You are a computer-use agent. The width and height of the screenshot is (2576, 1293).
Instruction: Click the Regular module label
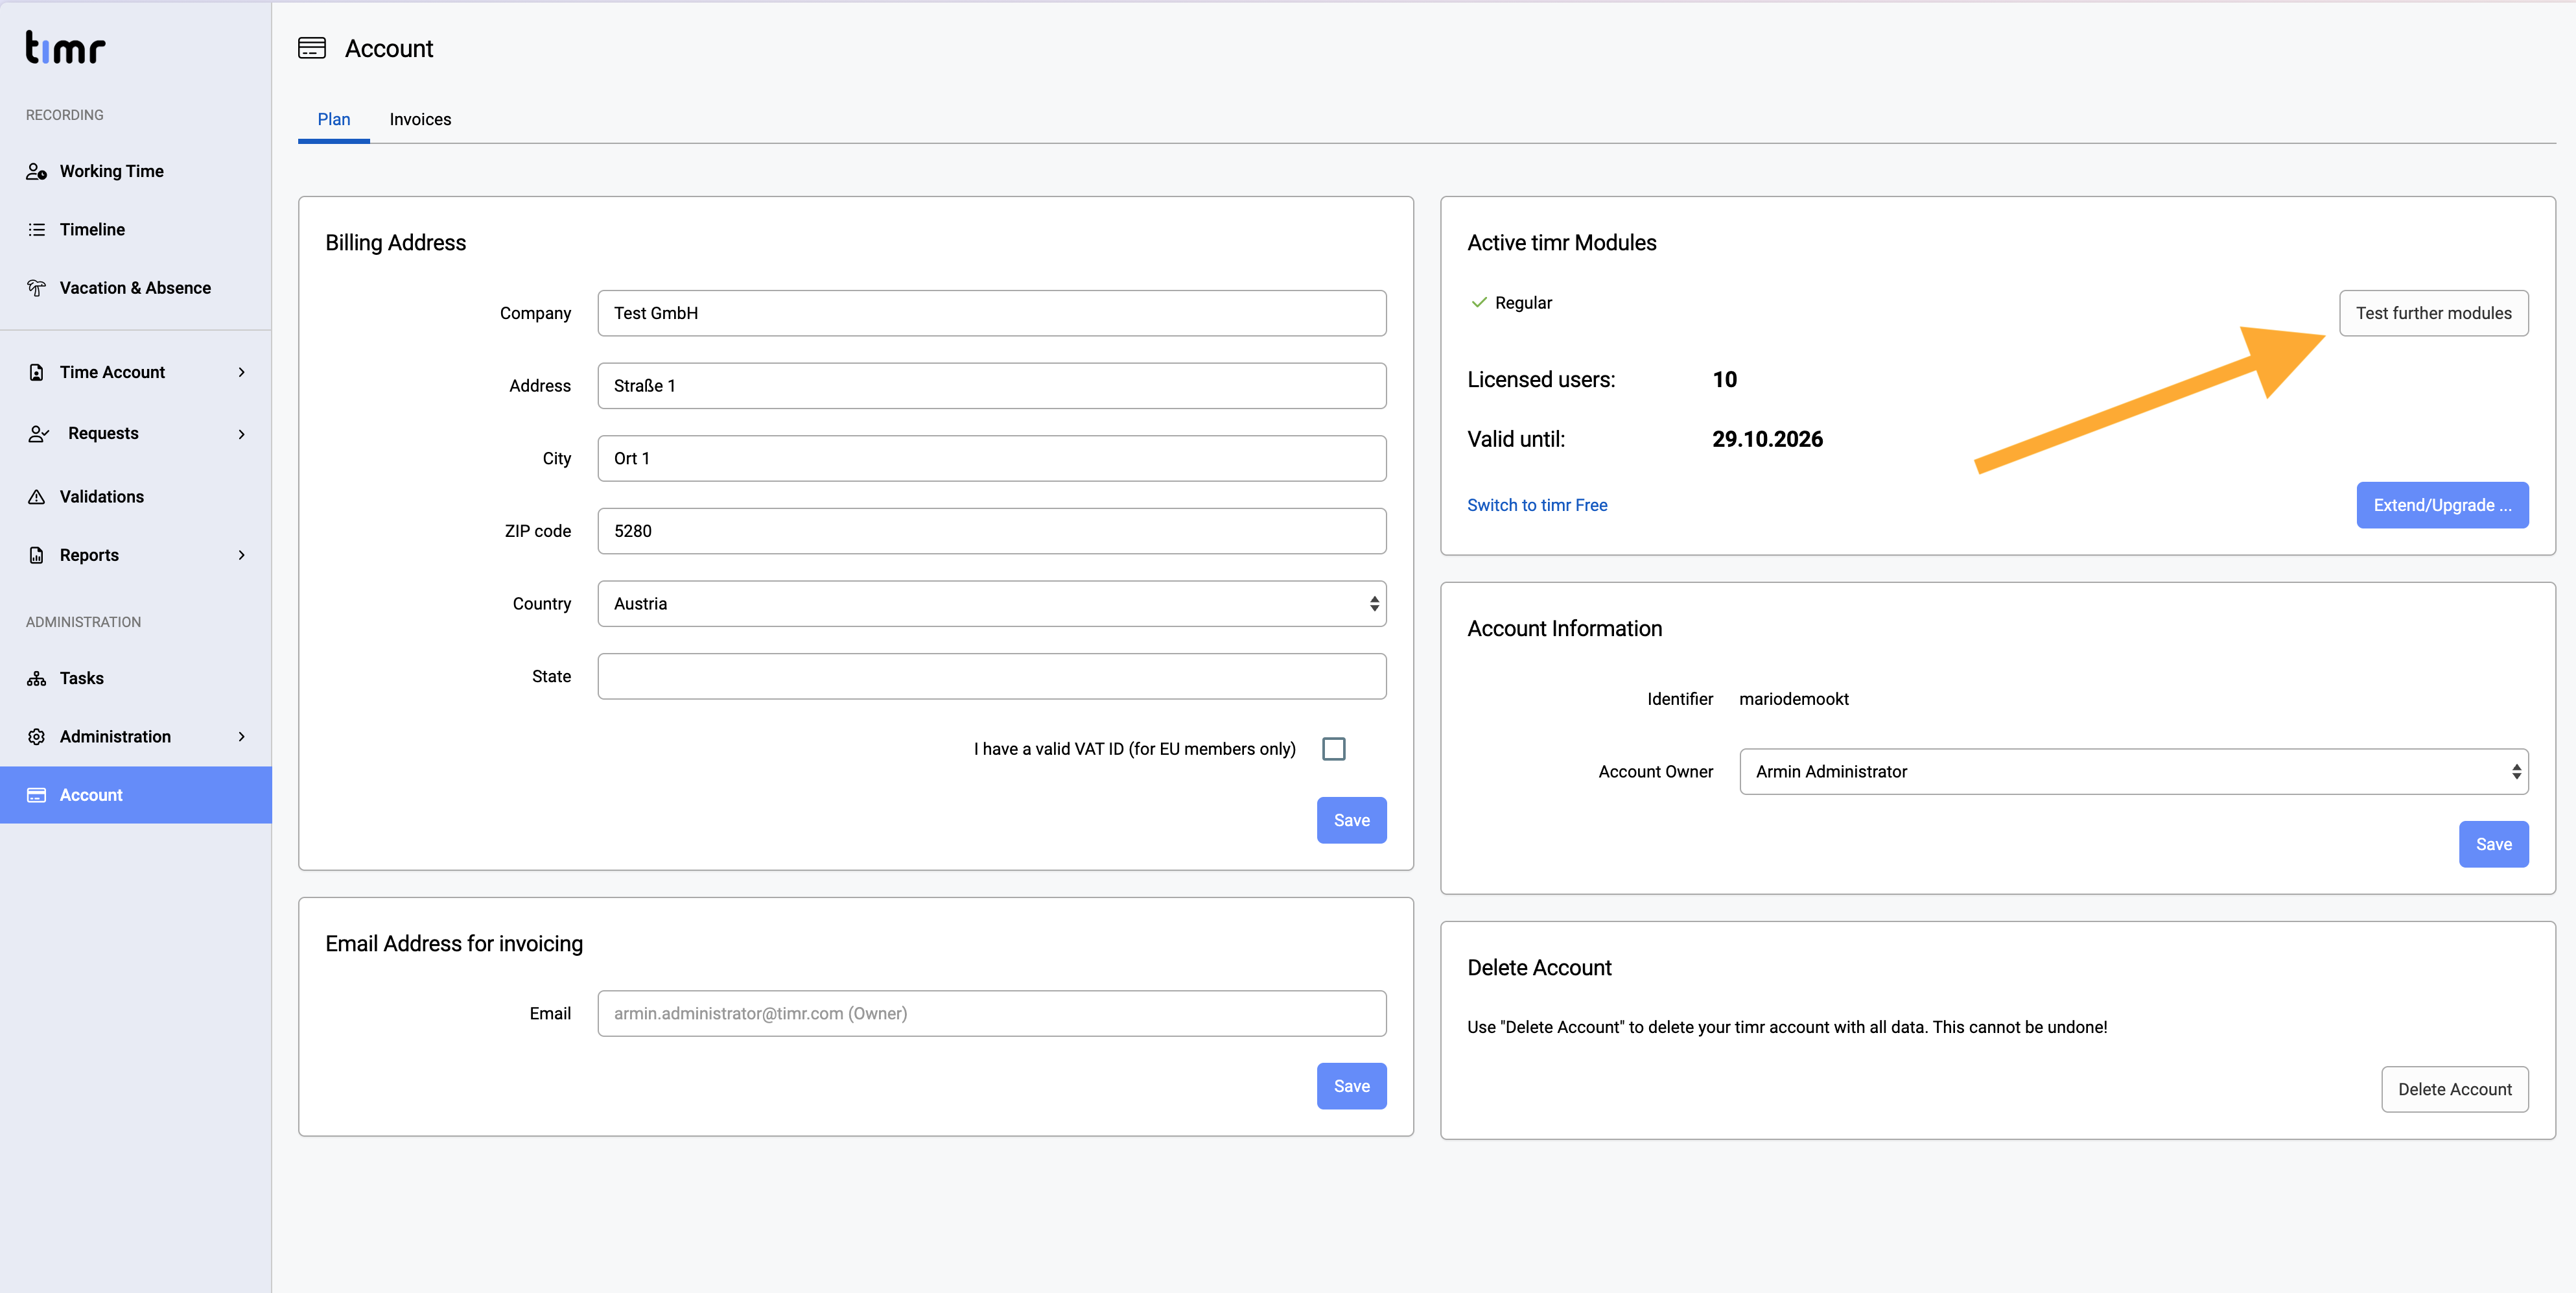[1523, 303]
